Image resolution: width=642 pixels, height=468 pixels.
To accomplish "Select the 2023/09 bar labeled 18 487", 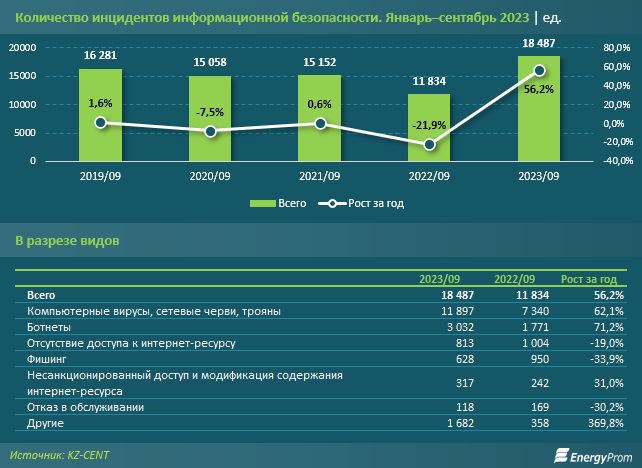I will [539, 110].
